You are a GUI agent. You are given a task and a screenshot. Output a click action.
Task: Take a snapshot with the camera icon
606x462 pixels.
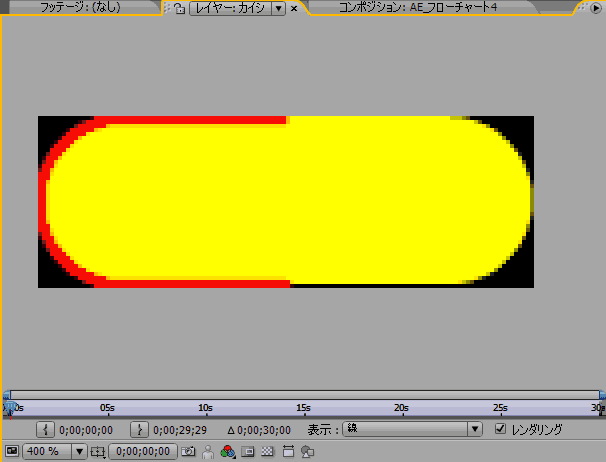(x=188, y=451)
